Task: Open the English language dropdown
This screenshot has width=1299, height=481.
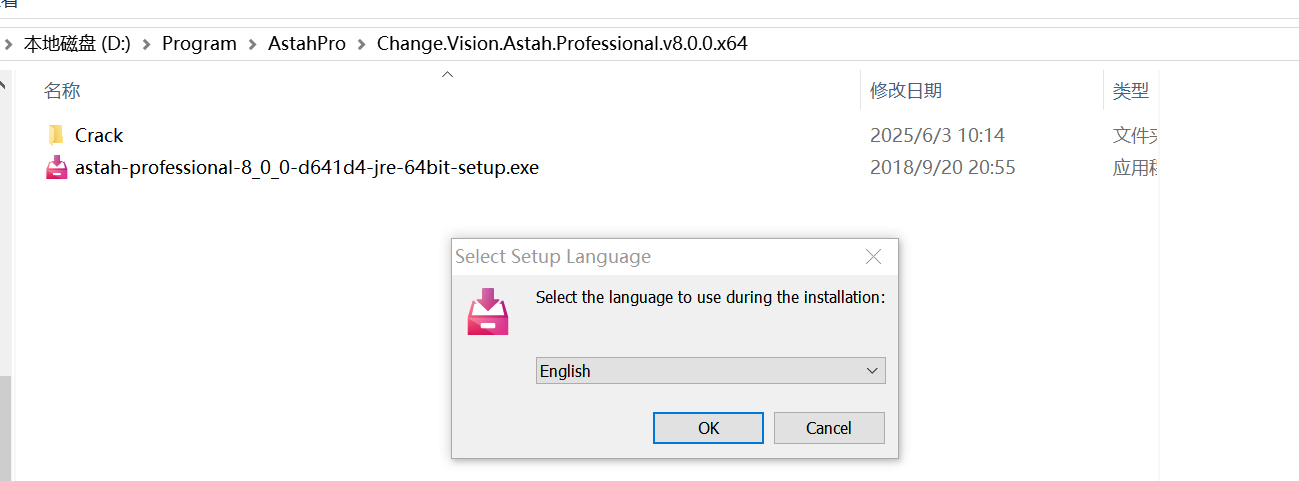Action: point(710,371)
